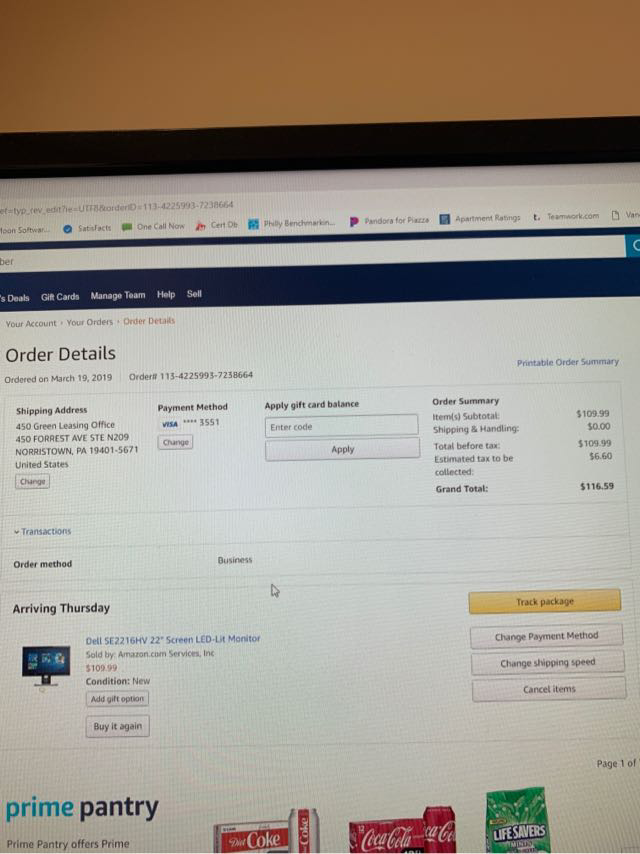Screen dimensions: 640x854
Task: Click the Track package button
Action: point(545,601)
